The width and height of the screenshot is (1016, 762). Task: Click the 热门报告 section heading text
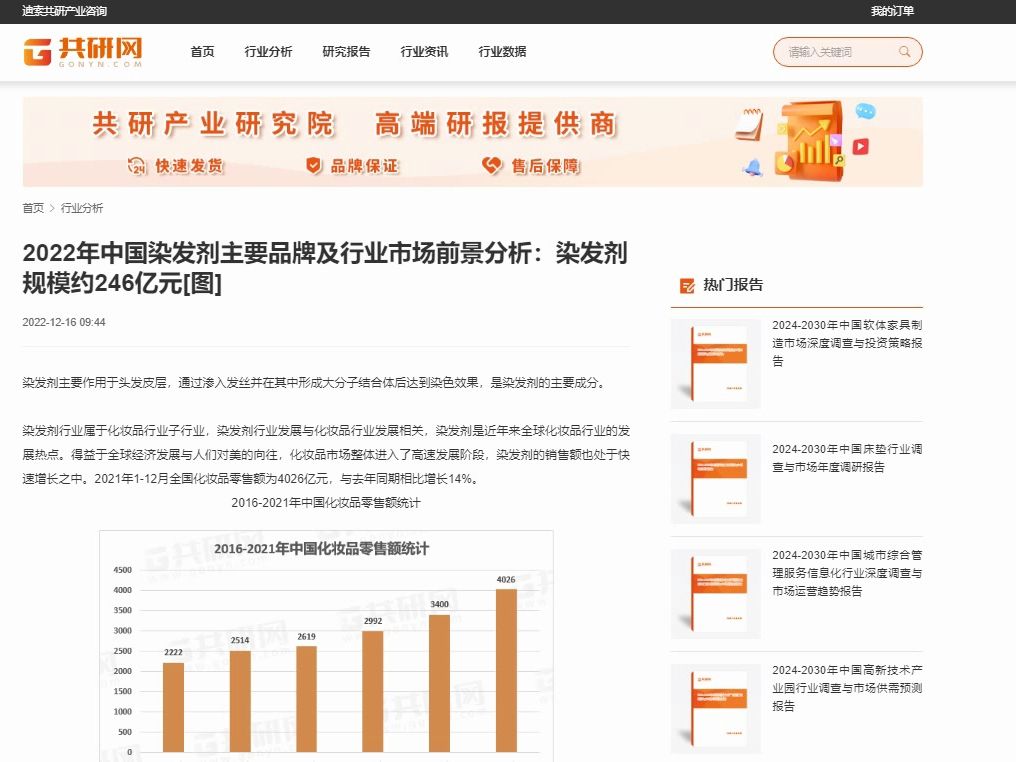click(733, 285)
